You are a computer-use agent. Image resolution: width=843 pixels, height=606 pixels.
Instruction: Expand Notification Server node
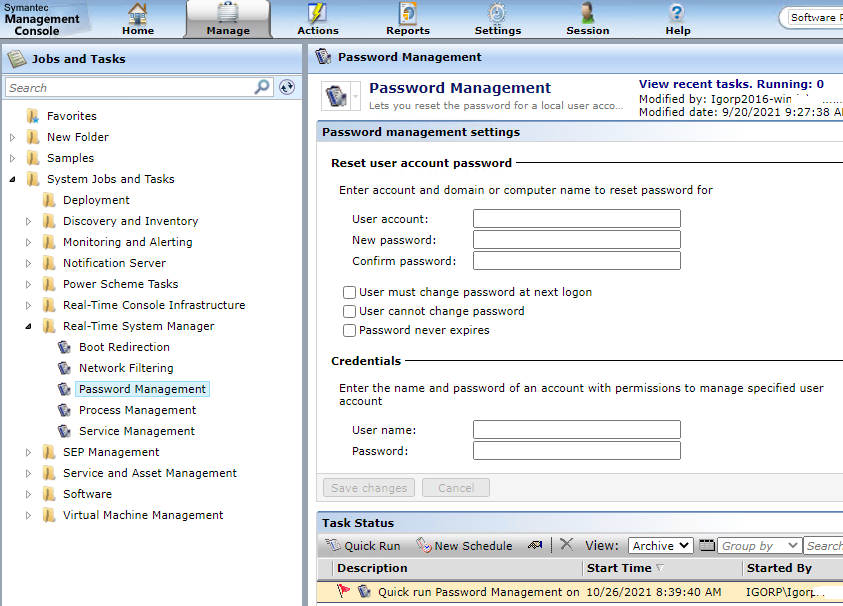click(x=28, y=263)
